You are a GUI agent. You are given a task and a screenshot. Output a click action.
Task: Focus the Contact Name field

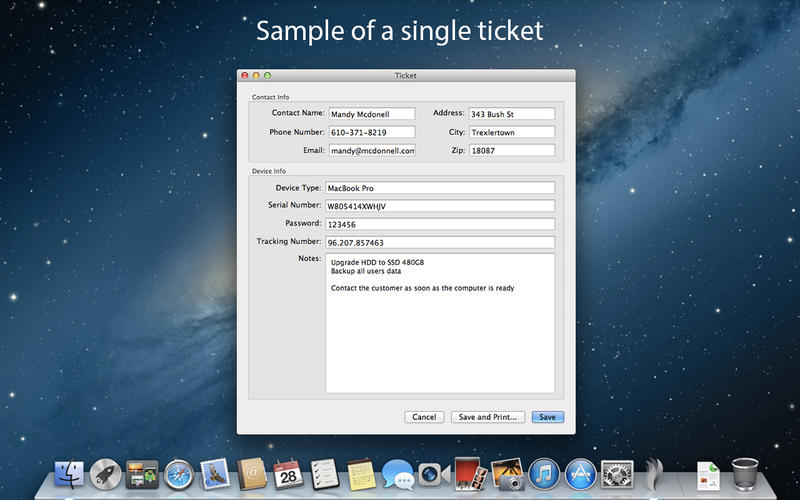[371, 114]
